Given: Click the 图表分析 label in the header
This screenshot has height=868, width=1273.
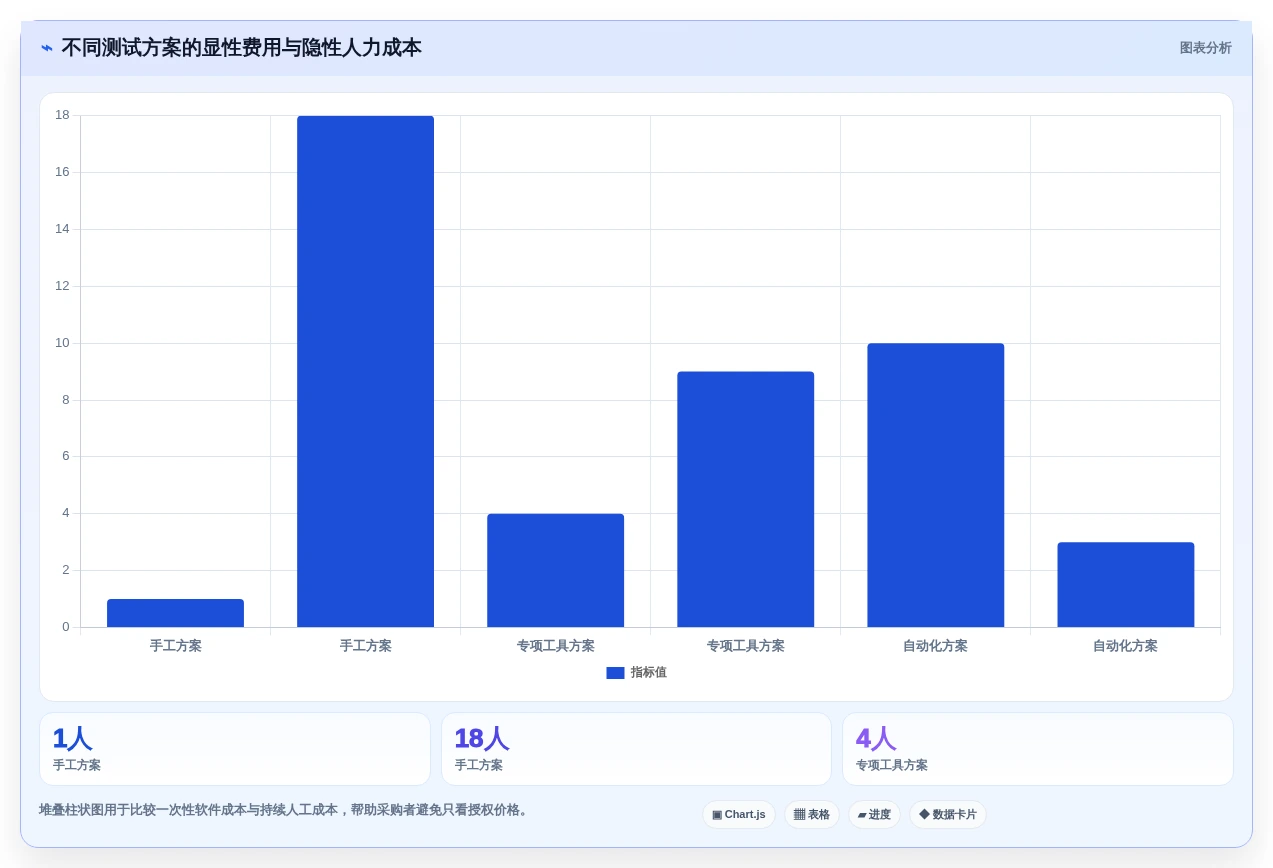Looking at the screenshot, I should pyautogui.click(x=1205, y=48).
